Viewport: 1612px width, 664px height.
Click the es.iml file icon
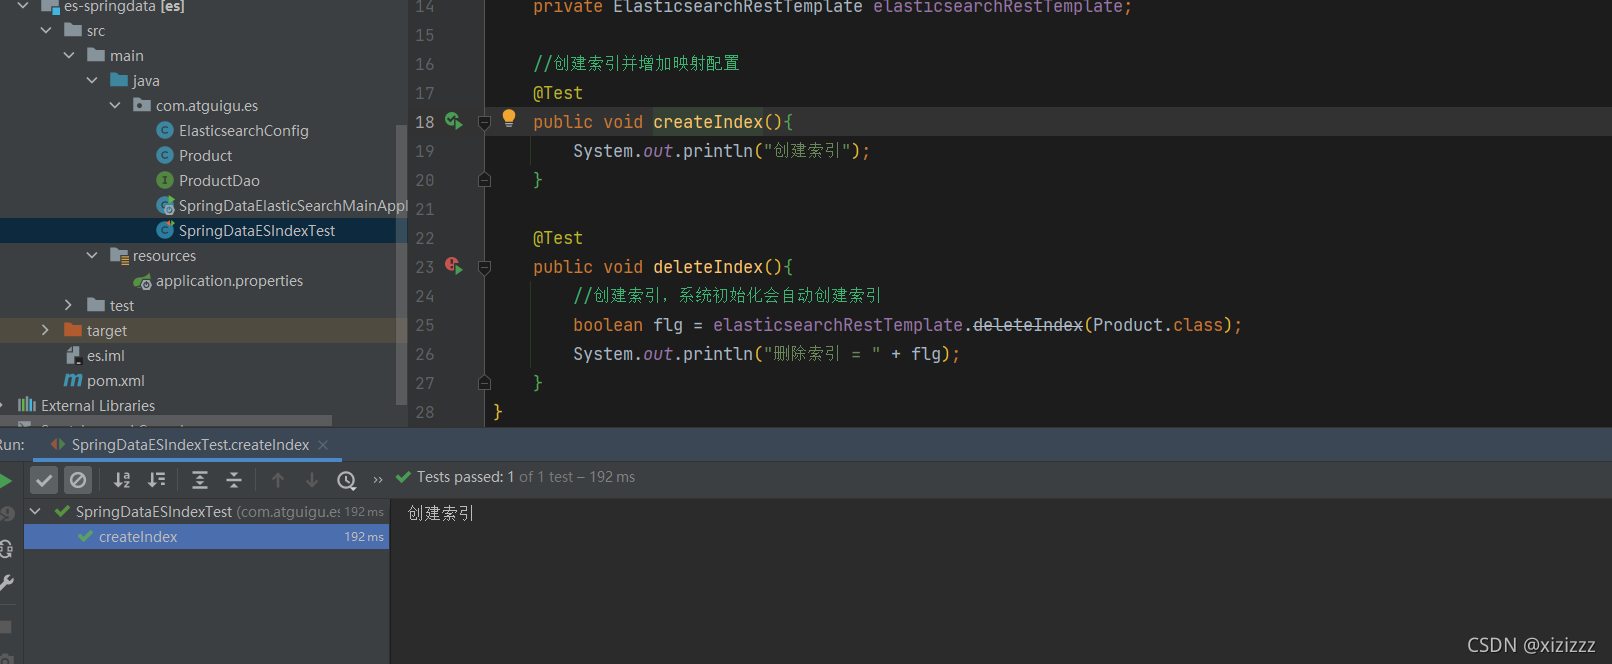73,355
